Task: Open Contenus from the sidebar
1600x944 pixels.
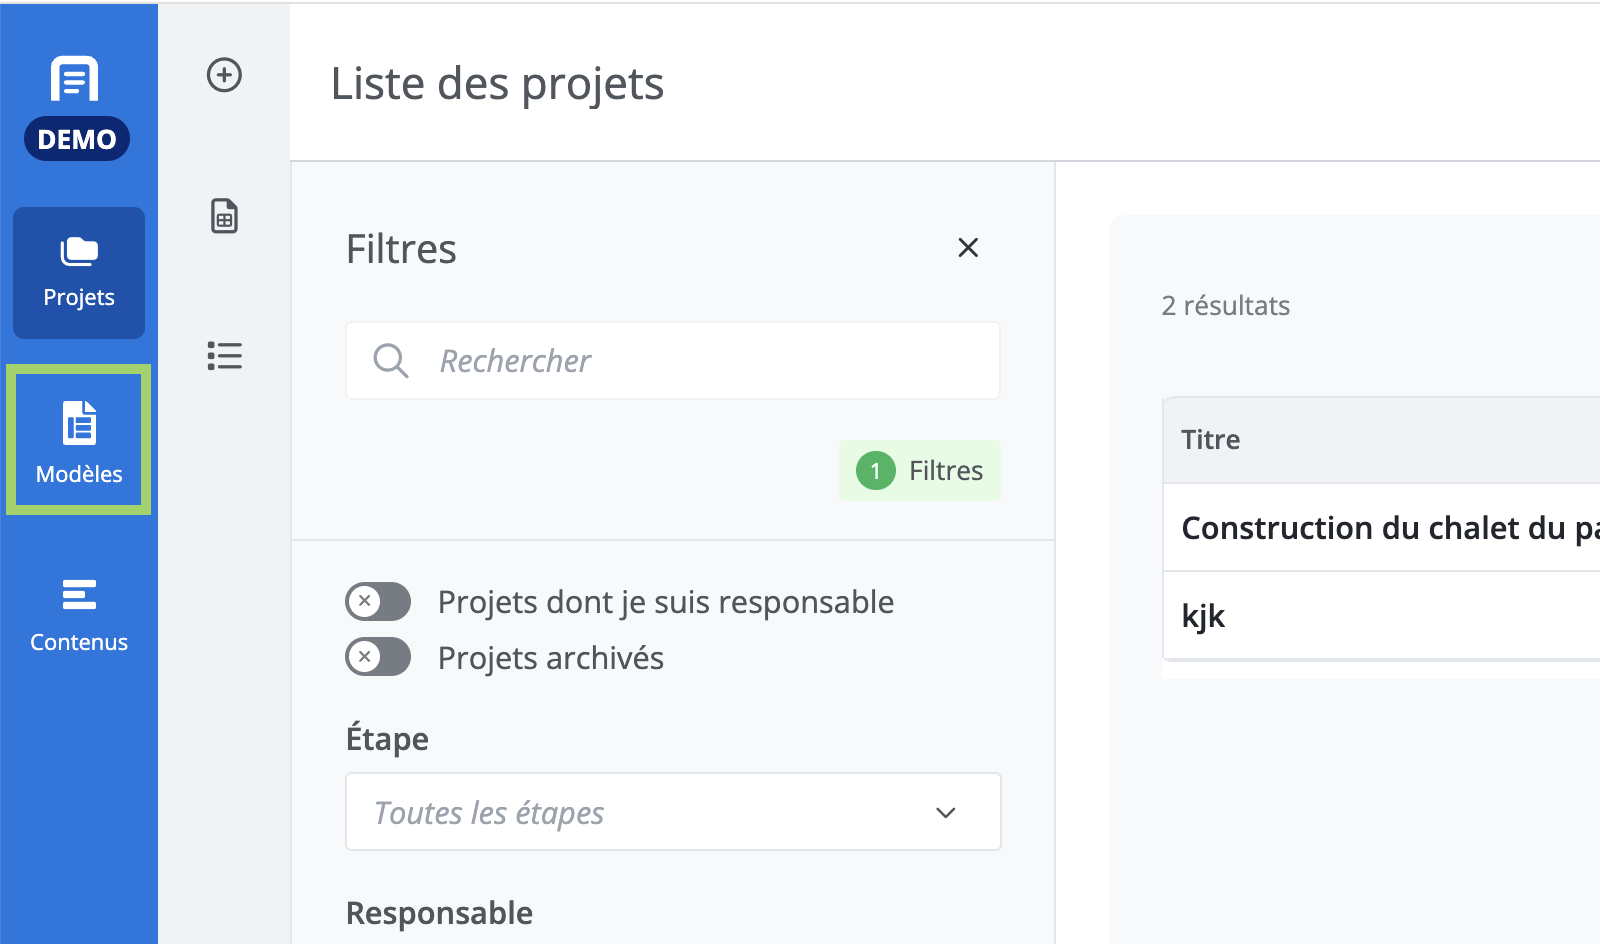Action: [x=79, y=614]
